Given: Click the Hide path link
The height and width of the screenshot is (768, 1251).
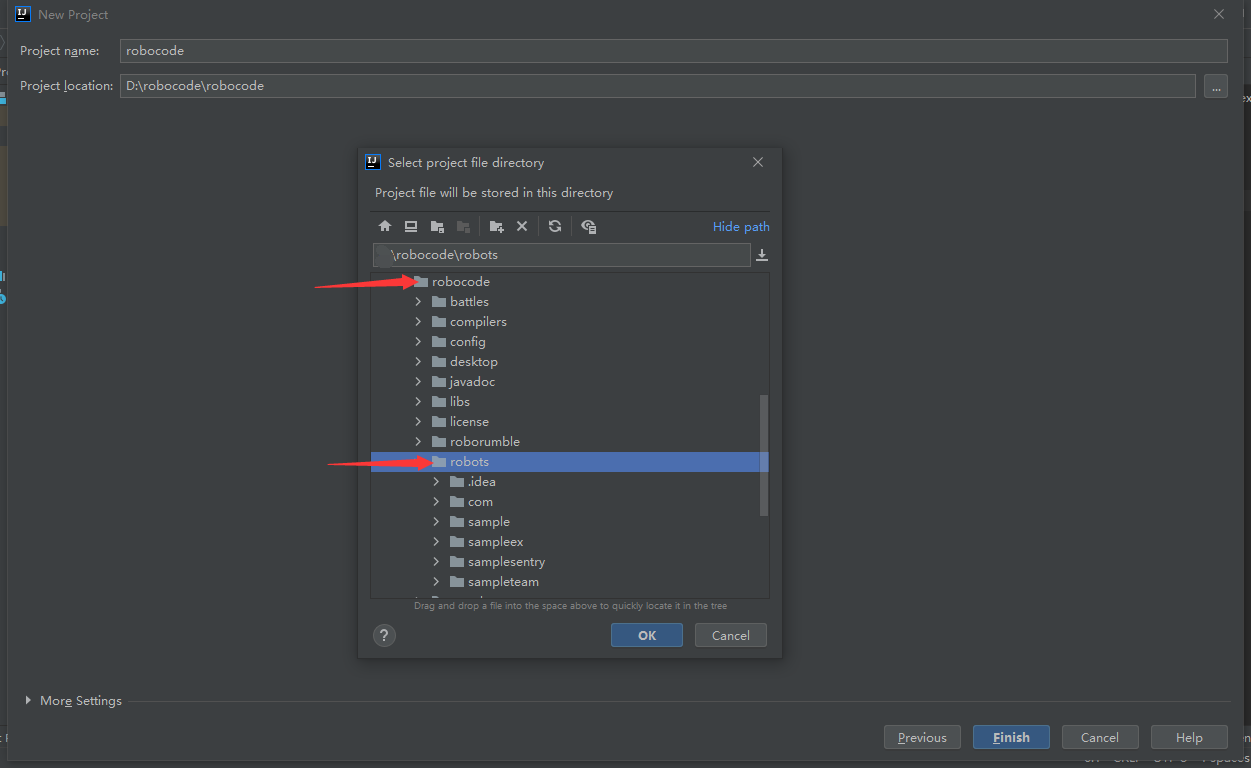Looking at the screenshot, I should click(741, 227).
